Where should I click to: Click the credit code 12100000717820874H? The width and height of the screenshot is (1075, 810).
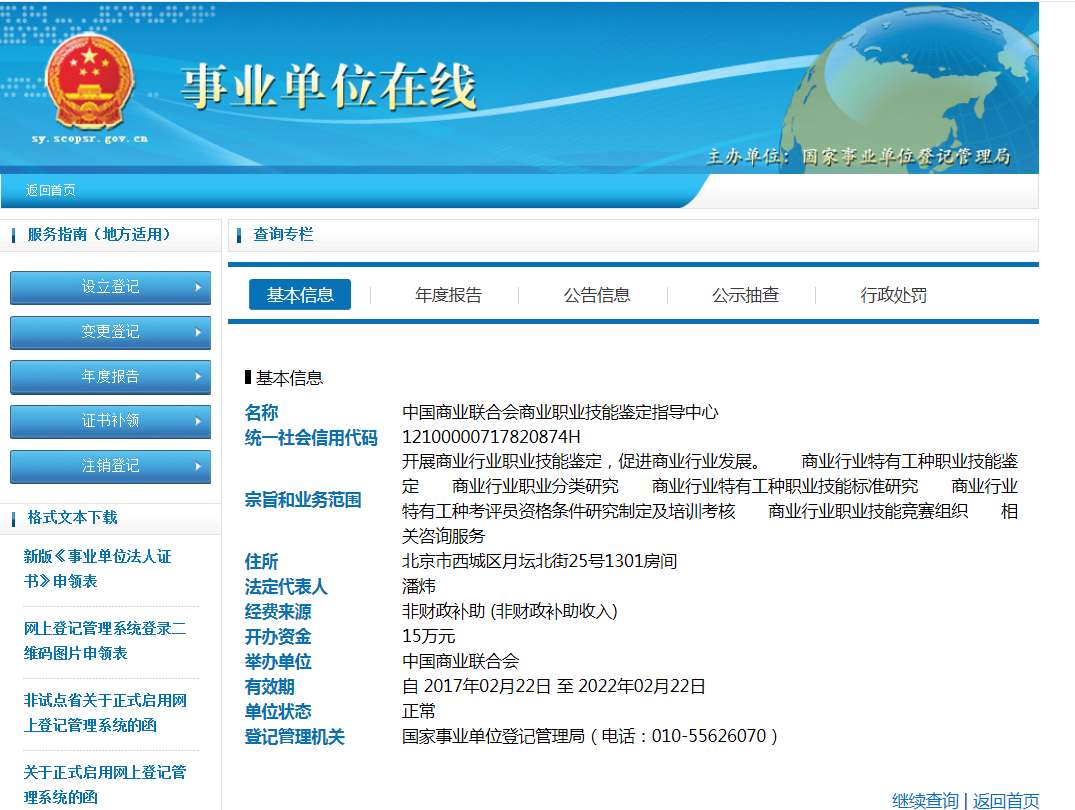491,437
